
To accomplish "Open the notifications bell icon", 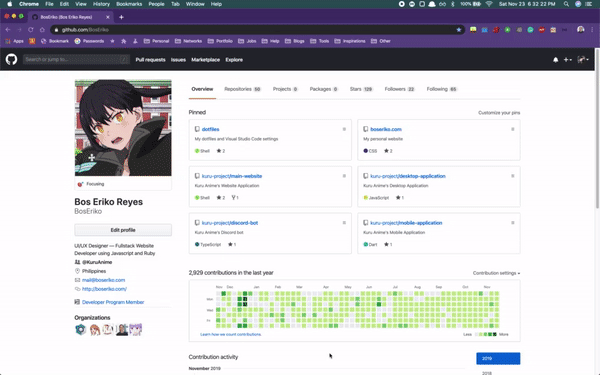I will coord(555,60).
